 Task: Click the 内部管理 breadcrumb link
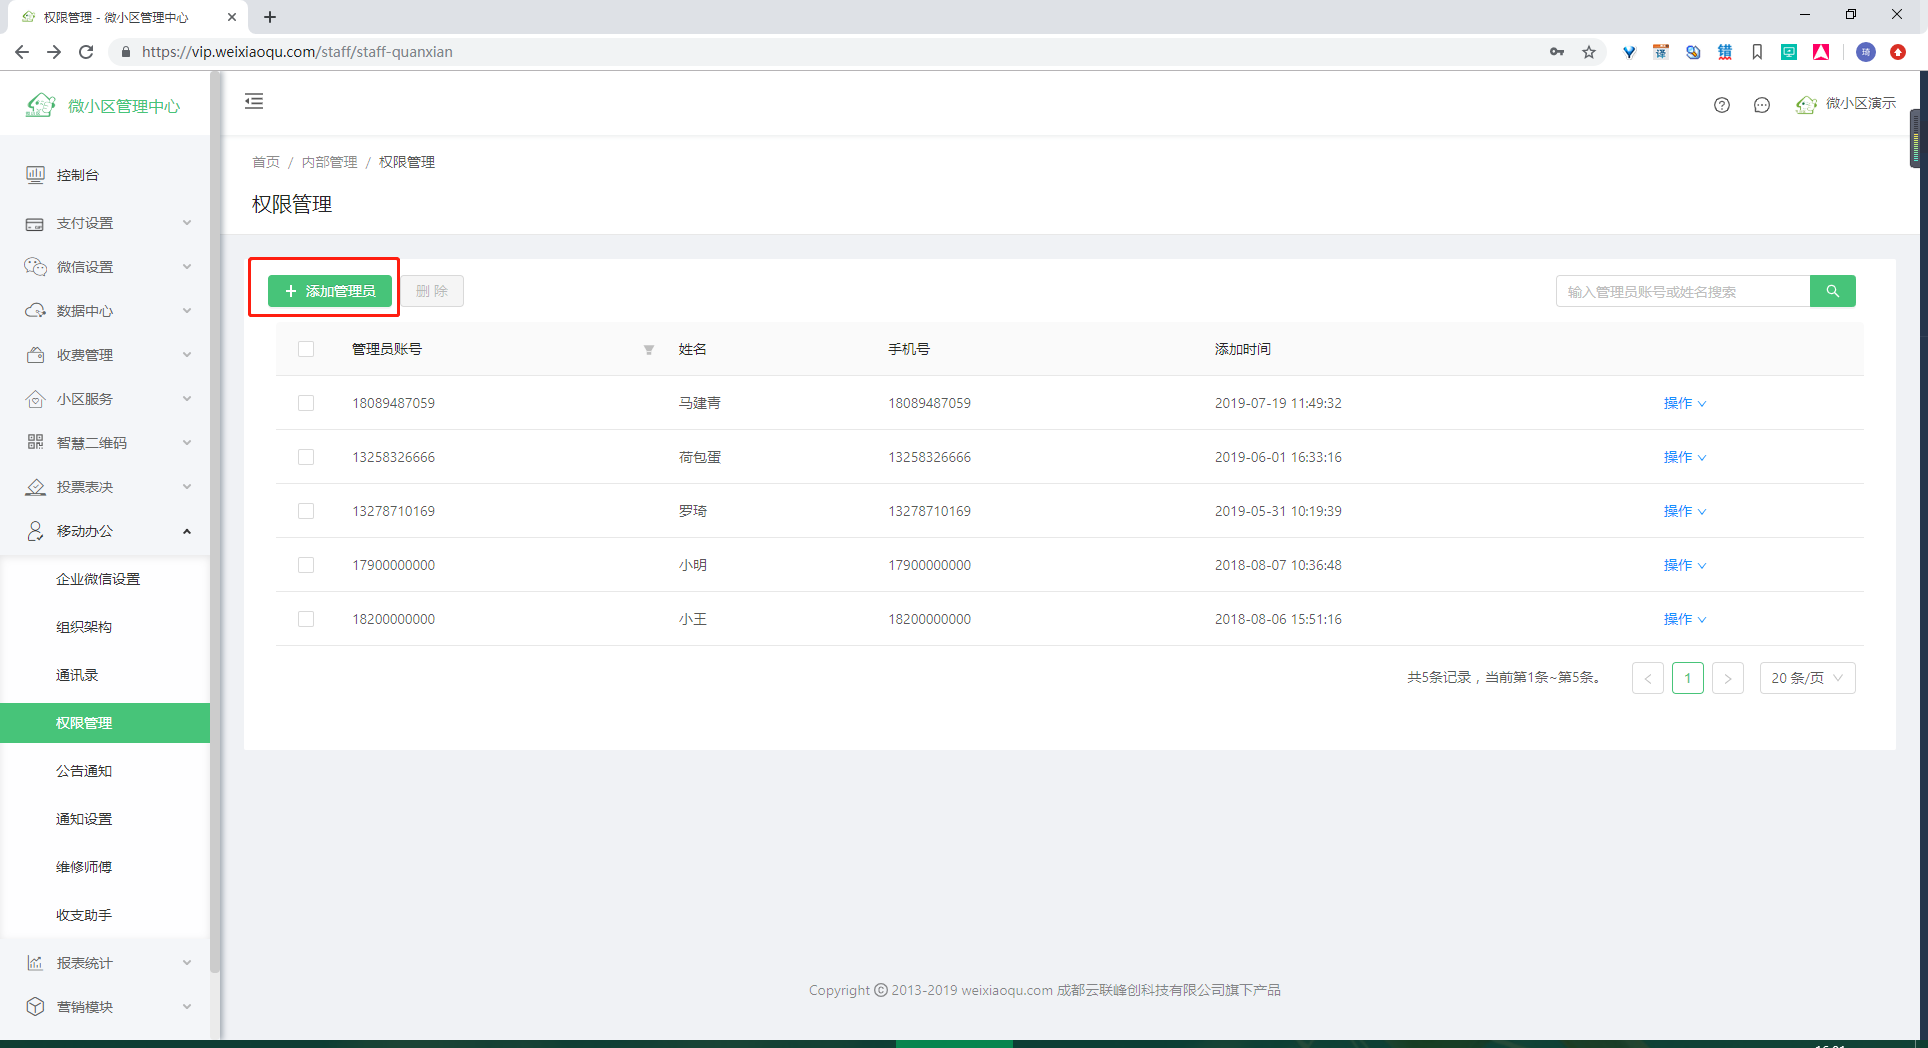(x=329, y=162)
